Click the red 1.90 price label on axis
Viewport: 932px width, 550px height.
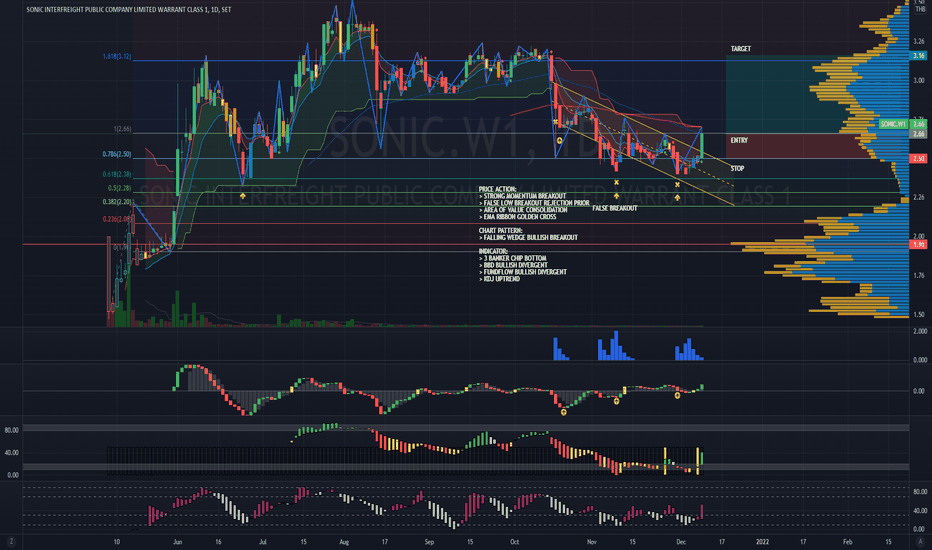[919, 244]
